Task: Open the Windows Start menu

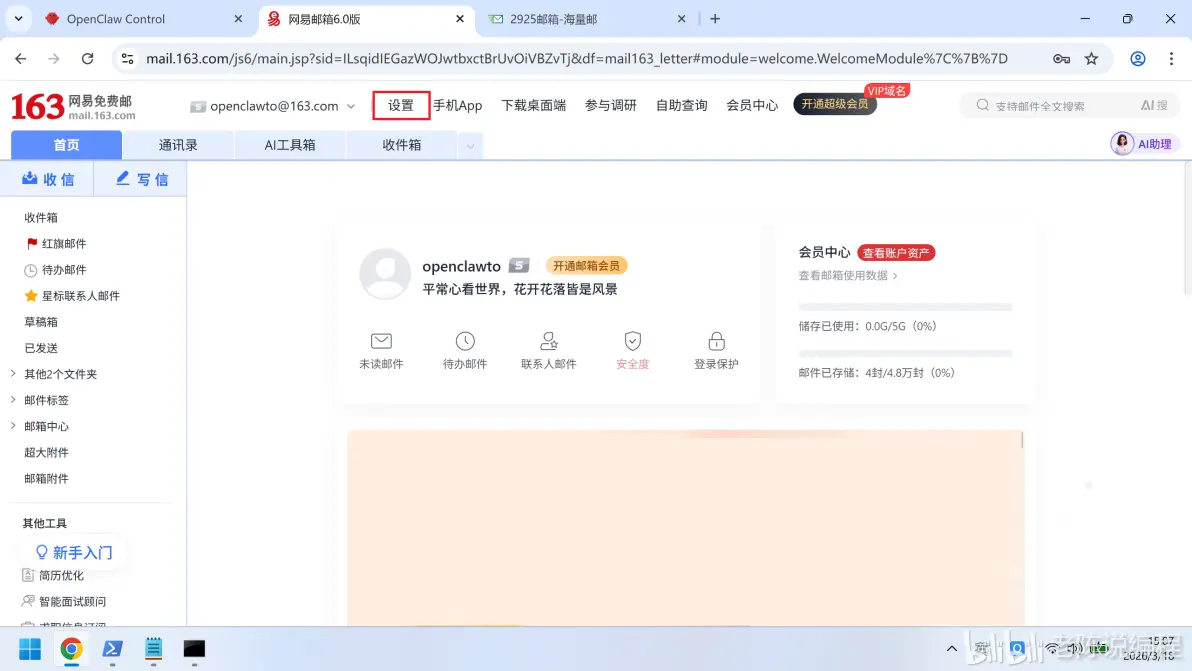Action: pos(30,649)
